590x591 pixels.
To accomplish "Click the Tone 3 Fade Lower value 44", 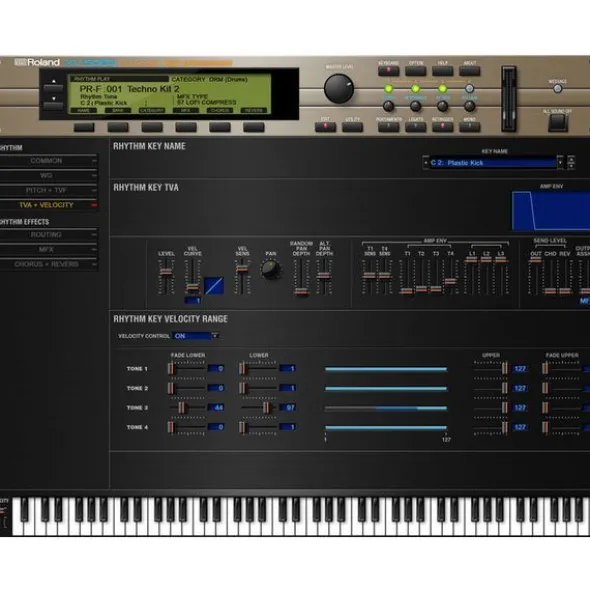I will (216, 407).
